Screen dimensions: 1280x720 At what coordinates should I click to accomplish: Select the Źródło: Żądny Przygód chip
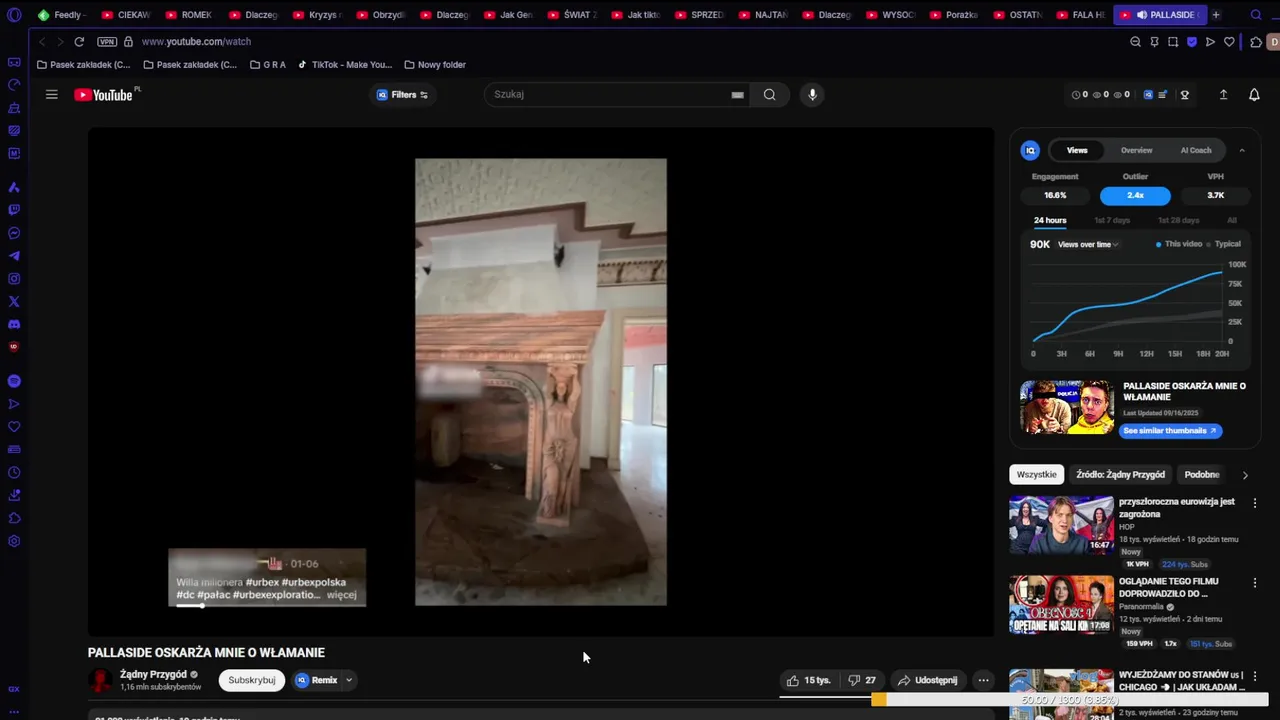point(1120,474)
